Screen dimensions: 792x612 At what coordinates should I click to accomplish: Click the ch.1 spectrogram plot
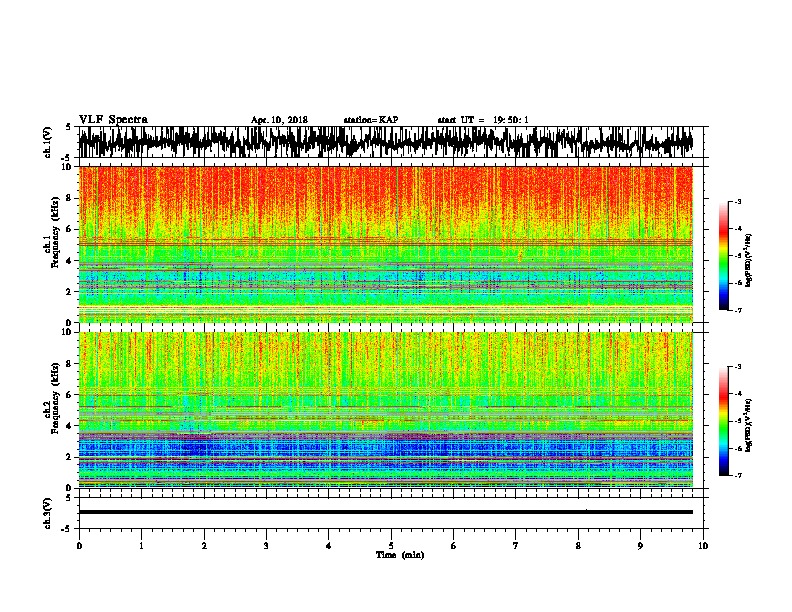click(385, 244)
